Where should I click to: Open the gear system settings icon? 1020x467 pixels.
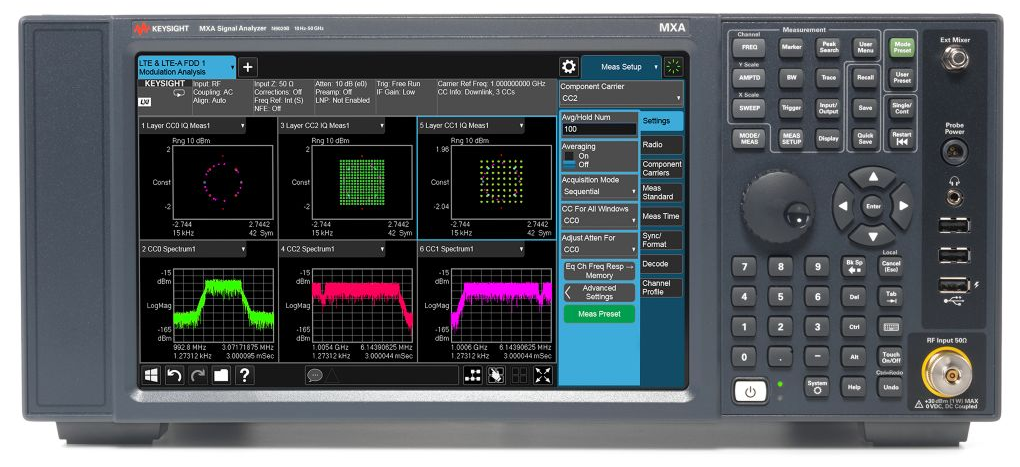click(x=569, y=67)
